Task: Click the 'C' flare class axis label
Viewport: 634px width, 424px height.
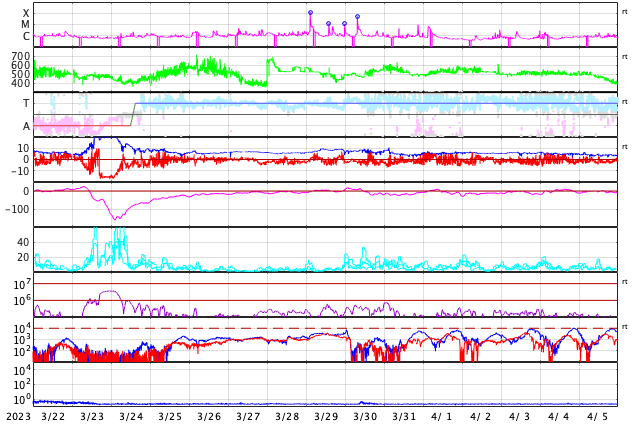Action: click(26, 36)
